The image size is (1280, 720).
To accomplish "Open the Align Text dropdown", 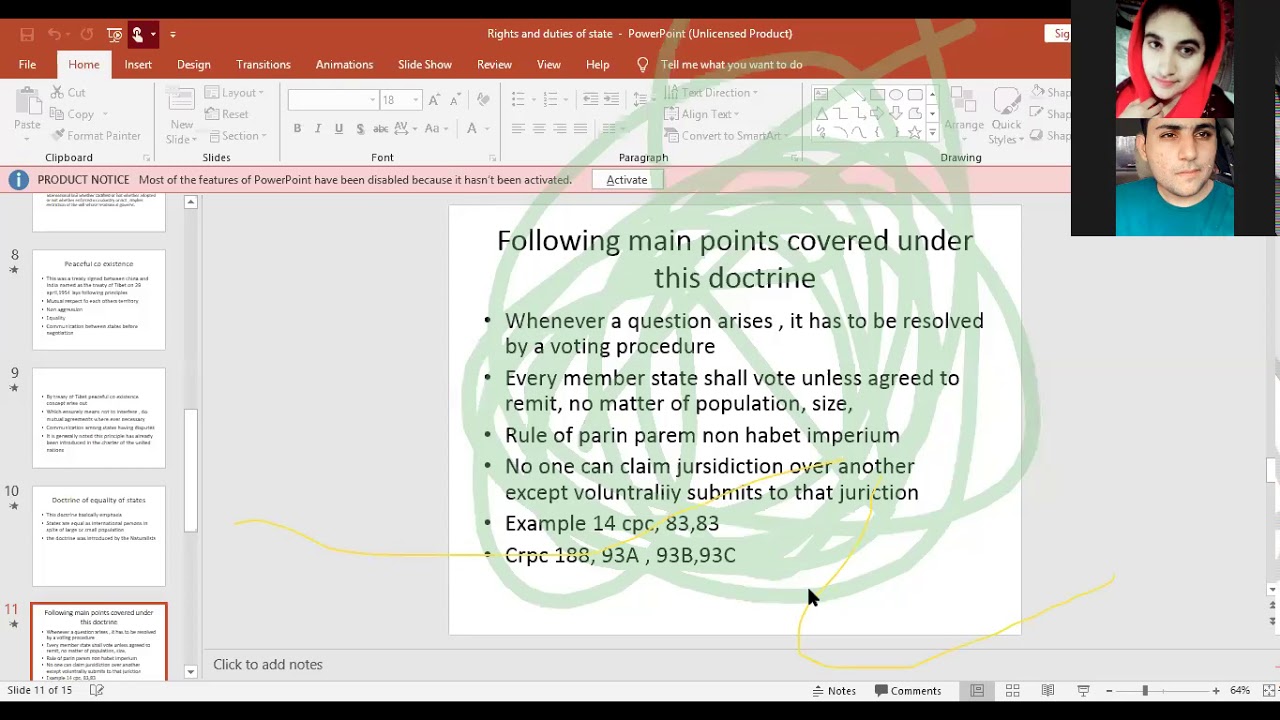I will click(x=701, y=114).
